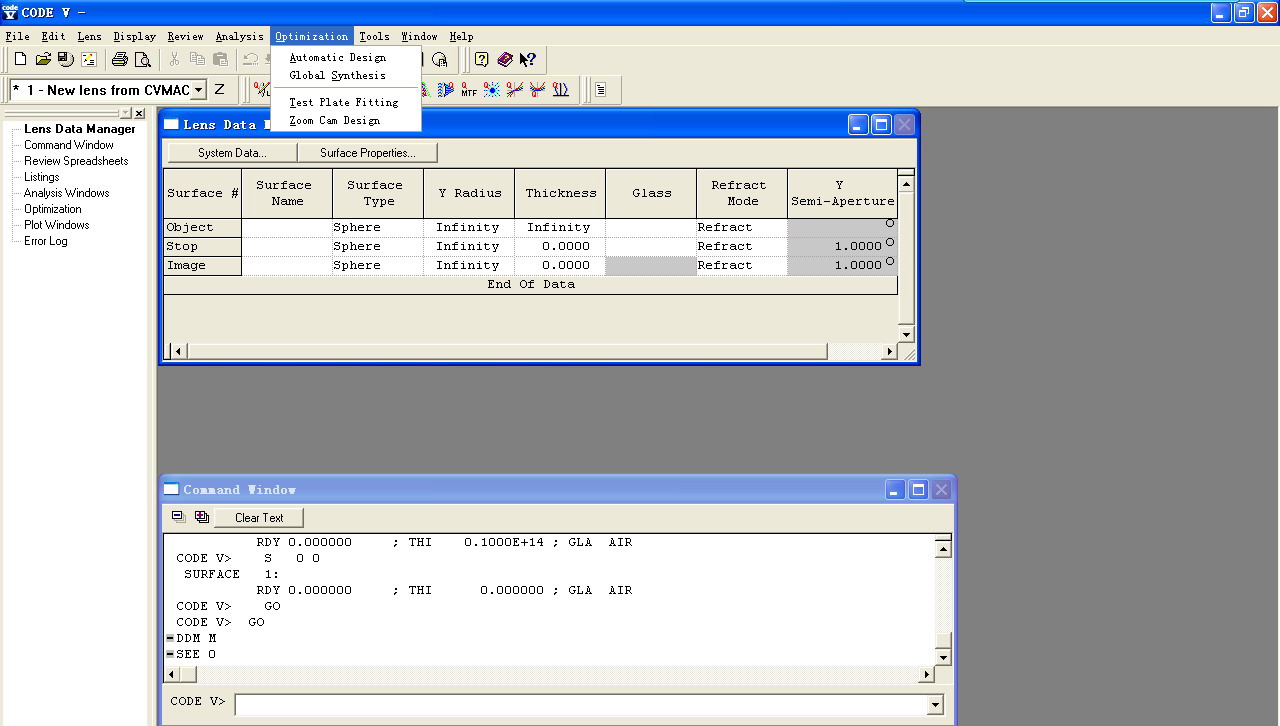Click the MTF analysis toolbar icon
Screen dimensions: 1280x726
point(469,90)
